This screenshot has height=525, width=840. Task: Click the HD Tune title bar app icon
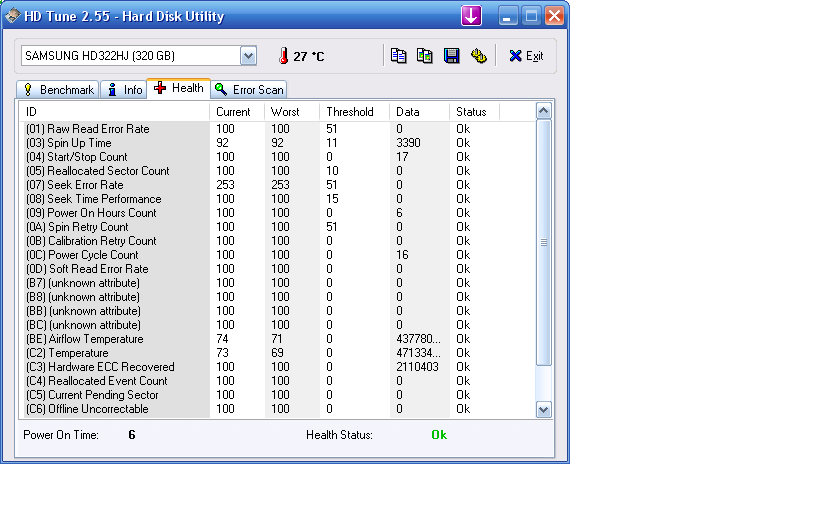[12, 16]
